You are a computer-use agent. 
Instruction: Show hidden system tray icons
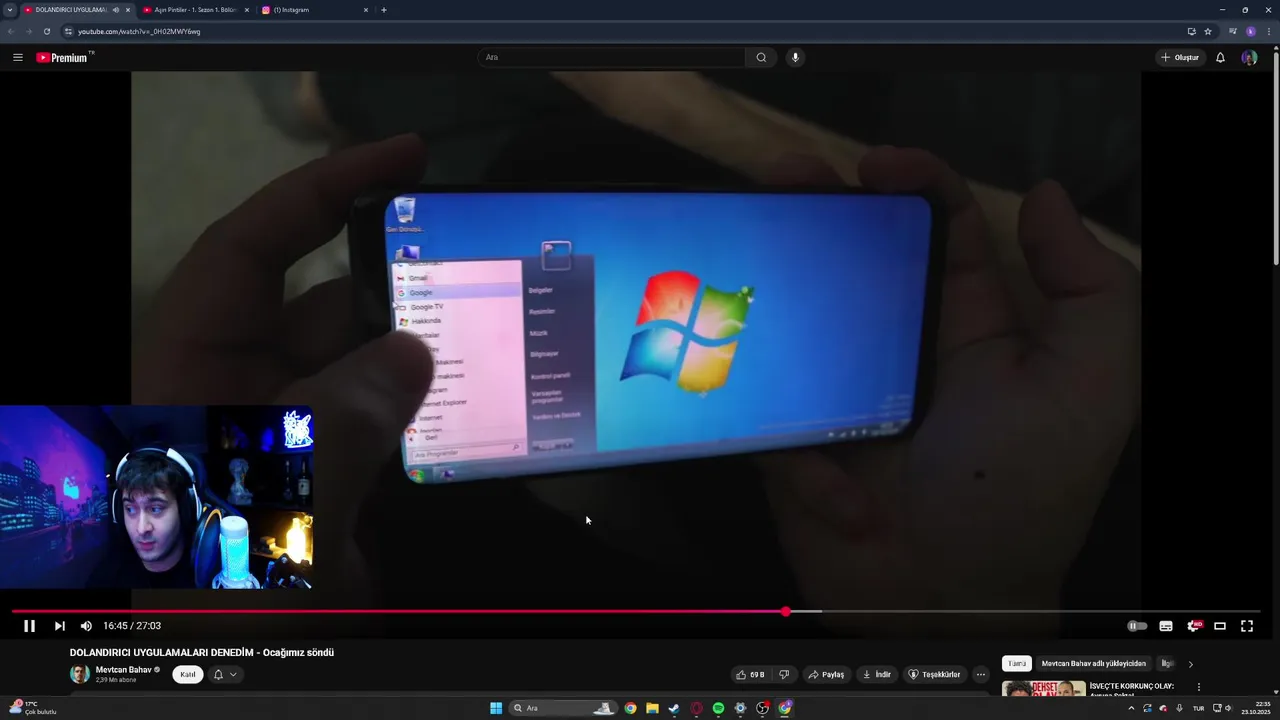(x=1131, y=708)
